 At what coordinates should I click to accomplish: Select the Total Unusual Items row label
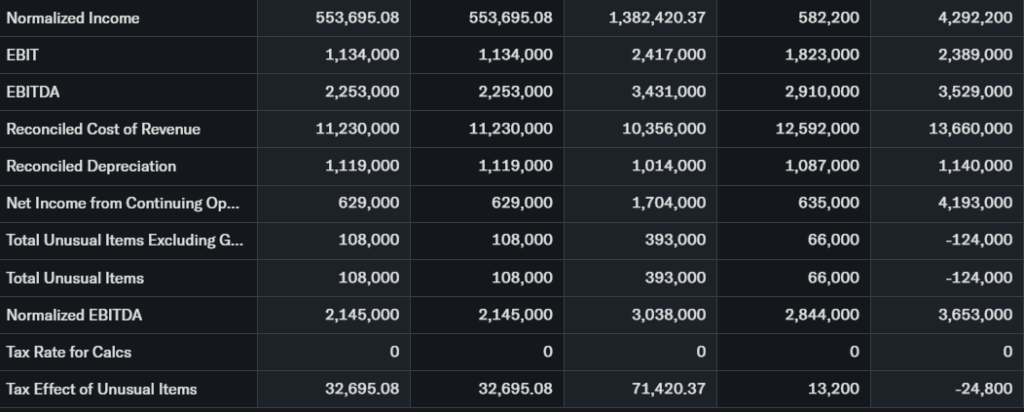pos(75,277)
